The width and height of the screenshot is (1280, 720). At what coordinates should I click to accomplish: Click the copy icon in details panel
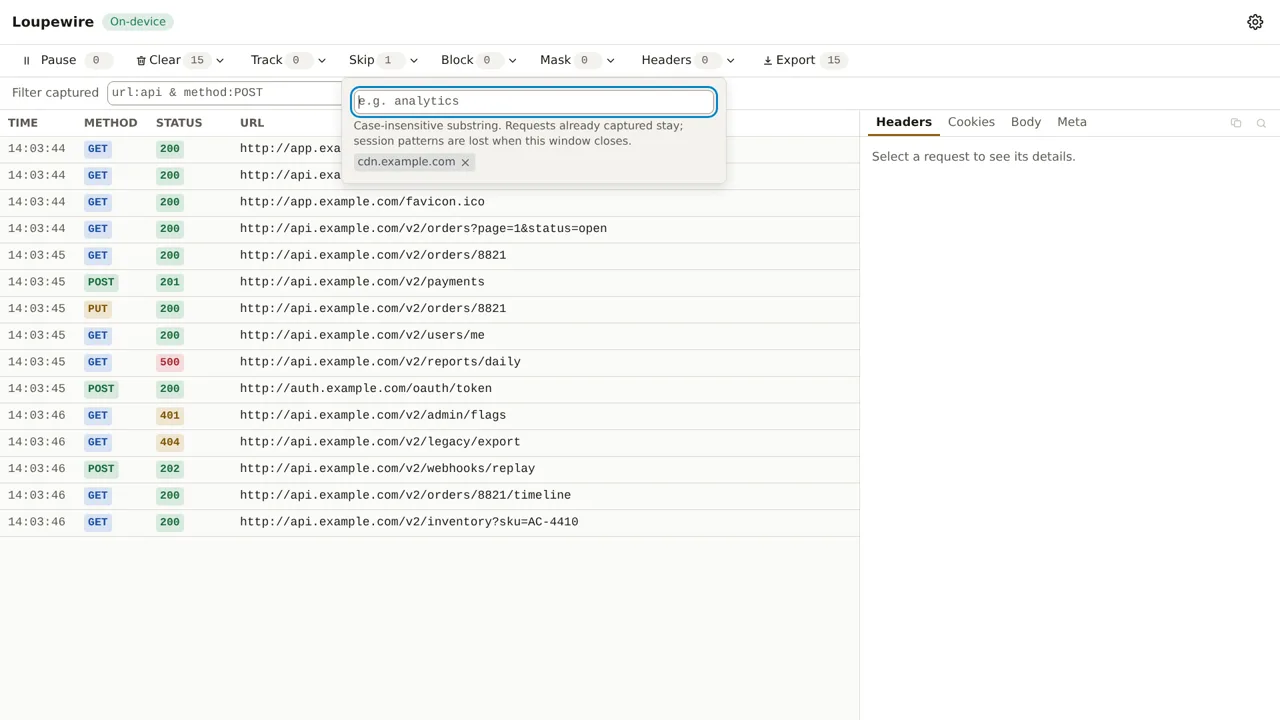pos(1236,123)
